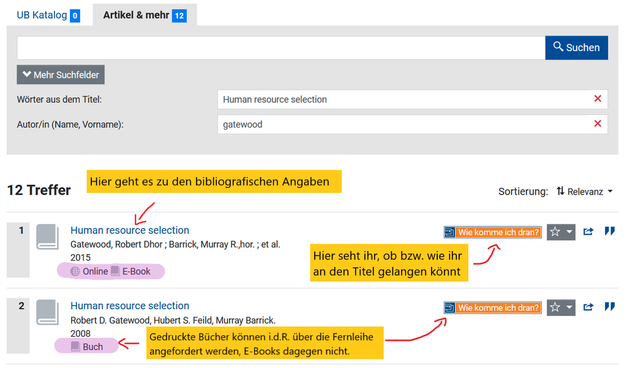Cite result 1 using quotation icon

click(x=609, y=231)
